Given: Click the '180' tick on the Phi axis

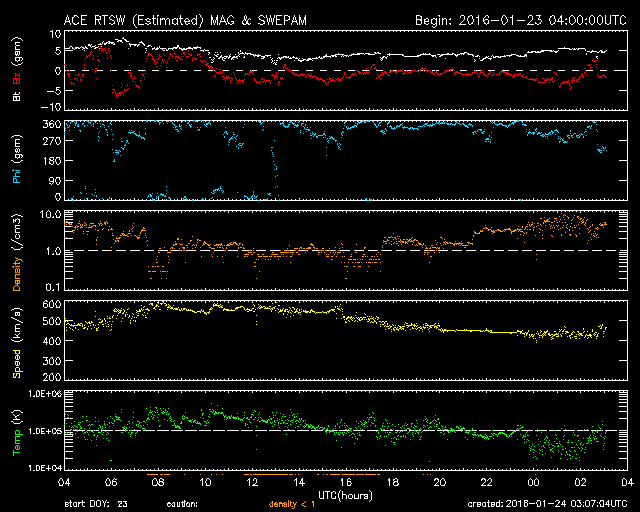Looking at the screenshot, I should click(53, 161).
